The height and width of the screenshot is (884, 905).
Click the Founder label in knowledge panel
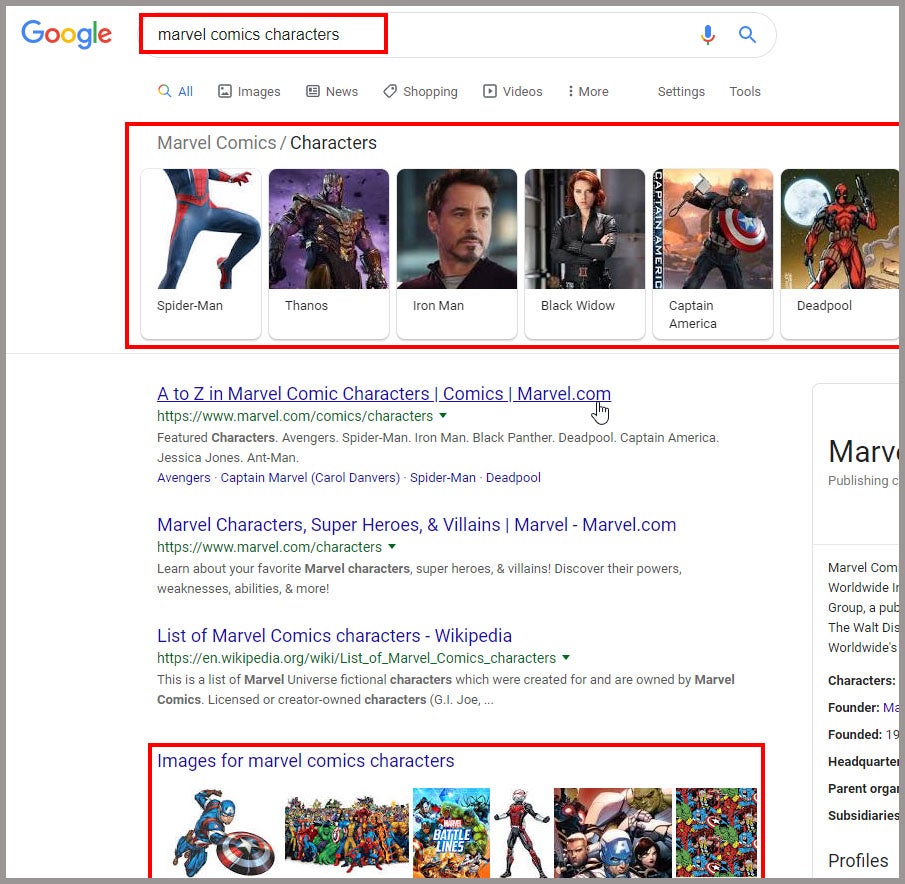853,707
